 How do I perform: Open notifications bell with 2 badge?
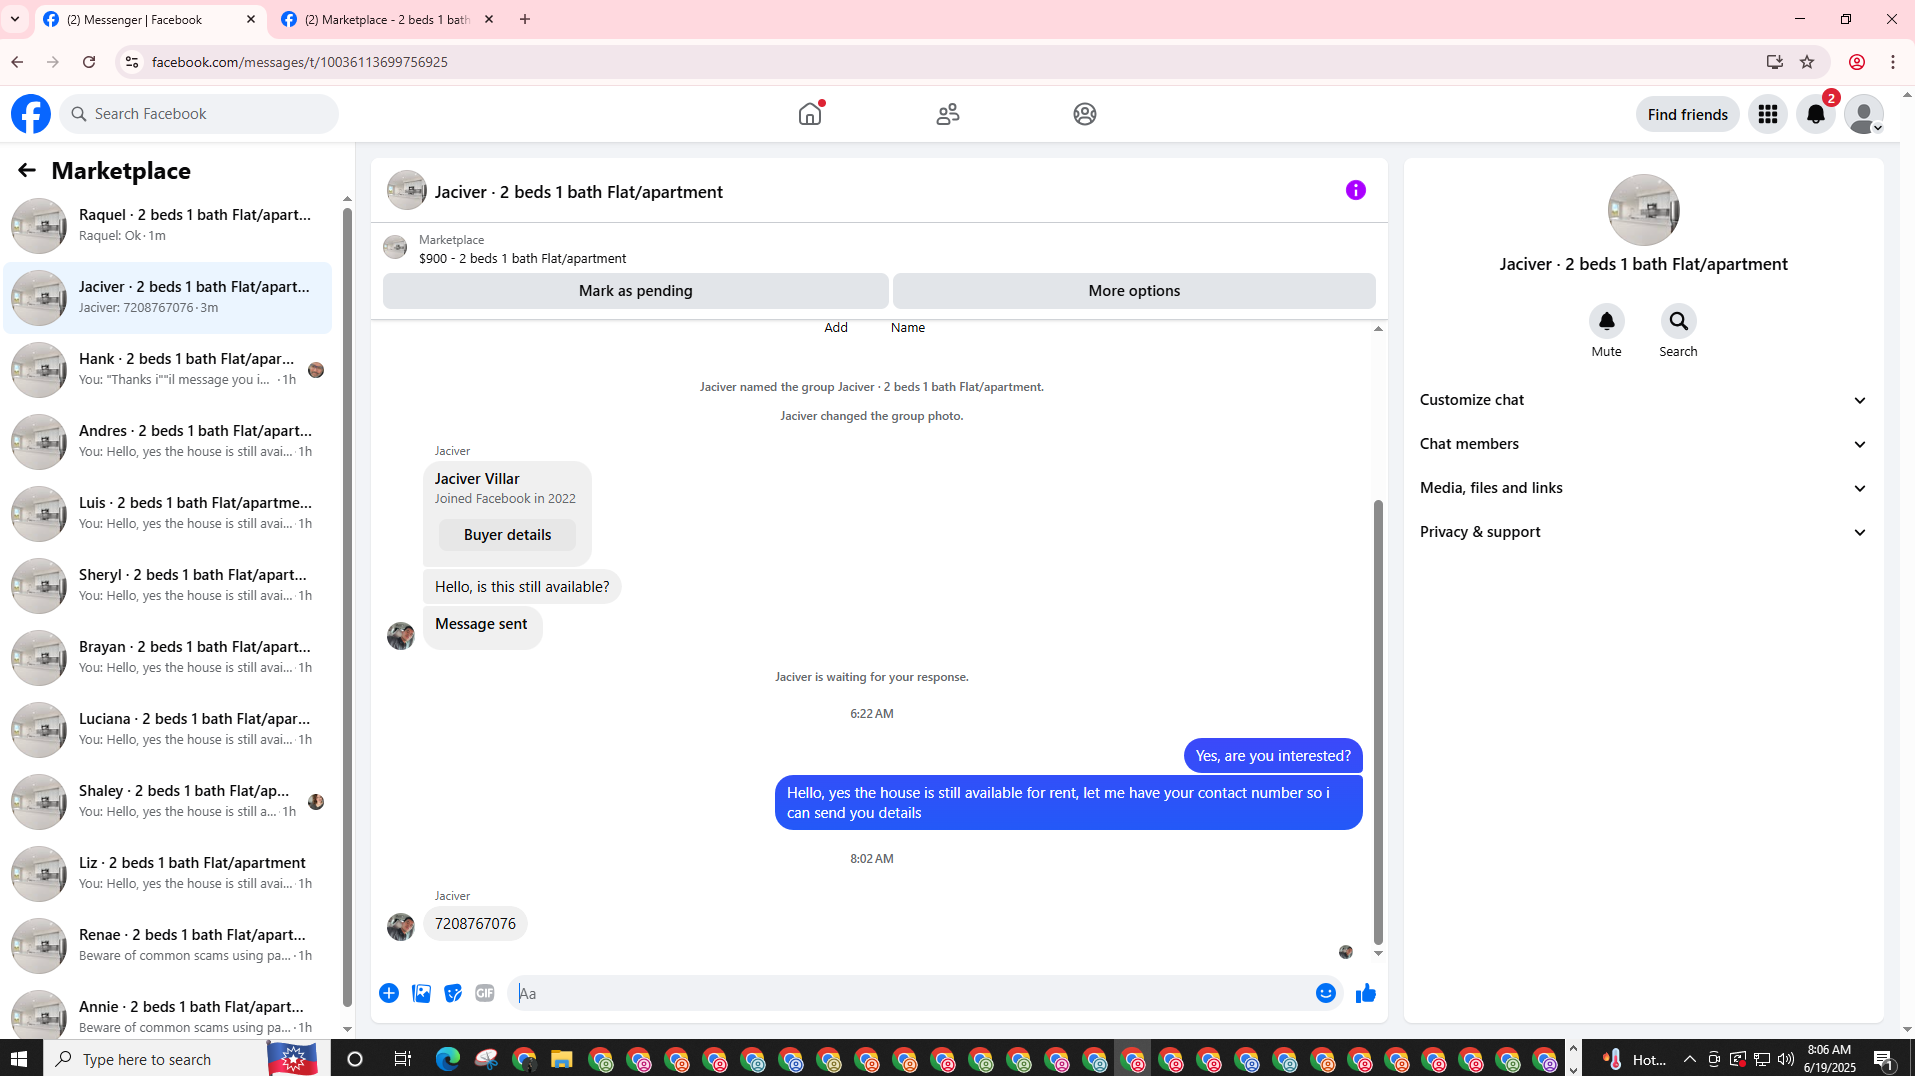[x=1816, y=114]
